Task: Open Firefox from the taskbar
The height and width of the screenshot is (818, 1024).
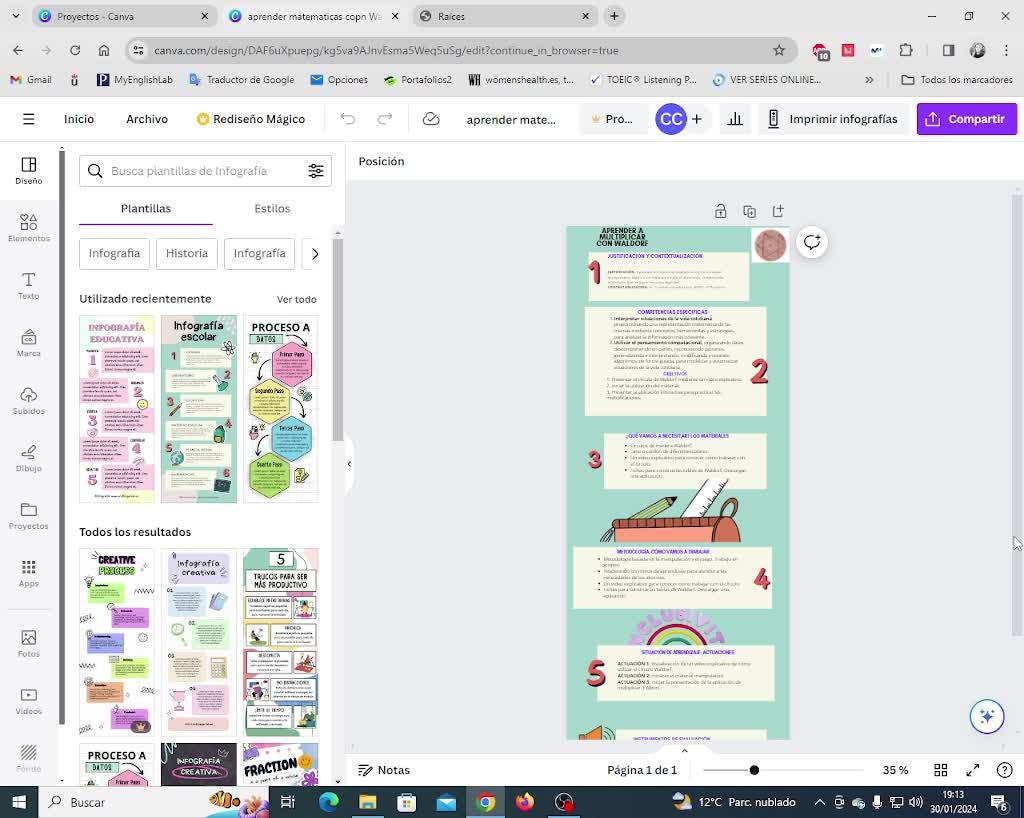Action: pos(524,802)
